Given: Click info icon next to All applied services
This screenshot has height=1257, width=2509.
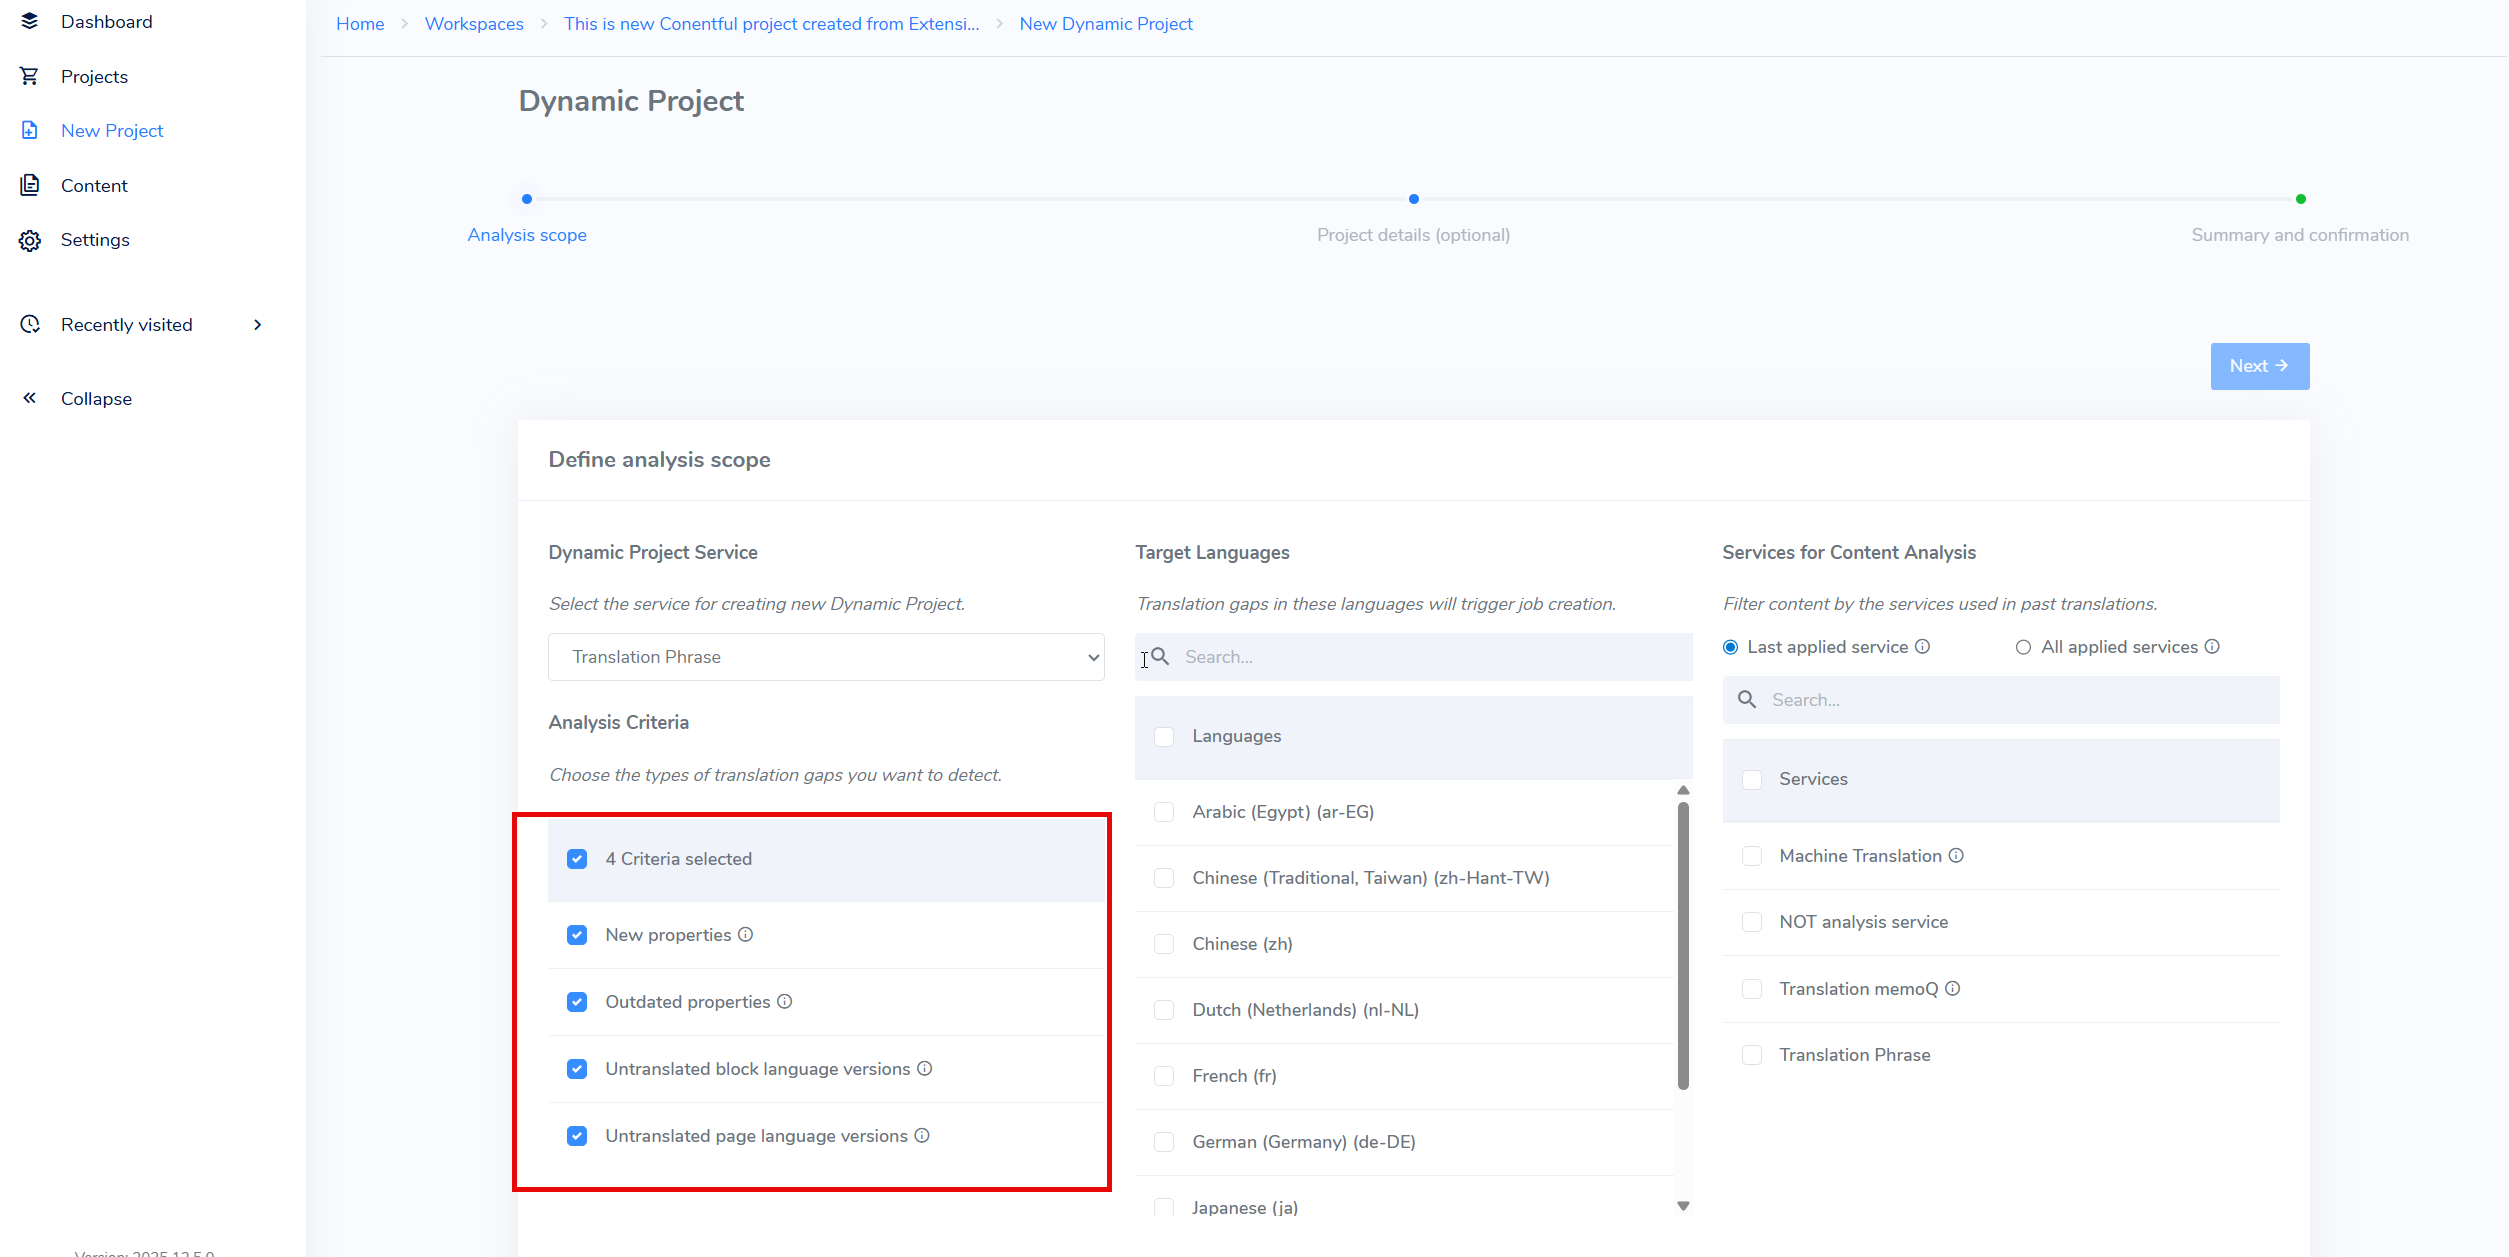Looking at the screenshot, I should [x=2212, y=646].
